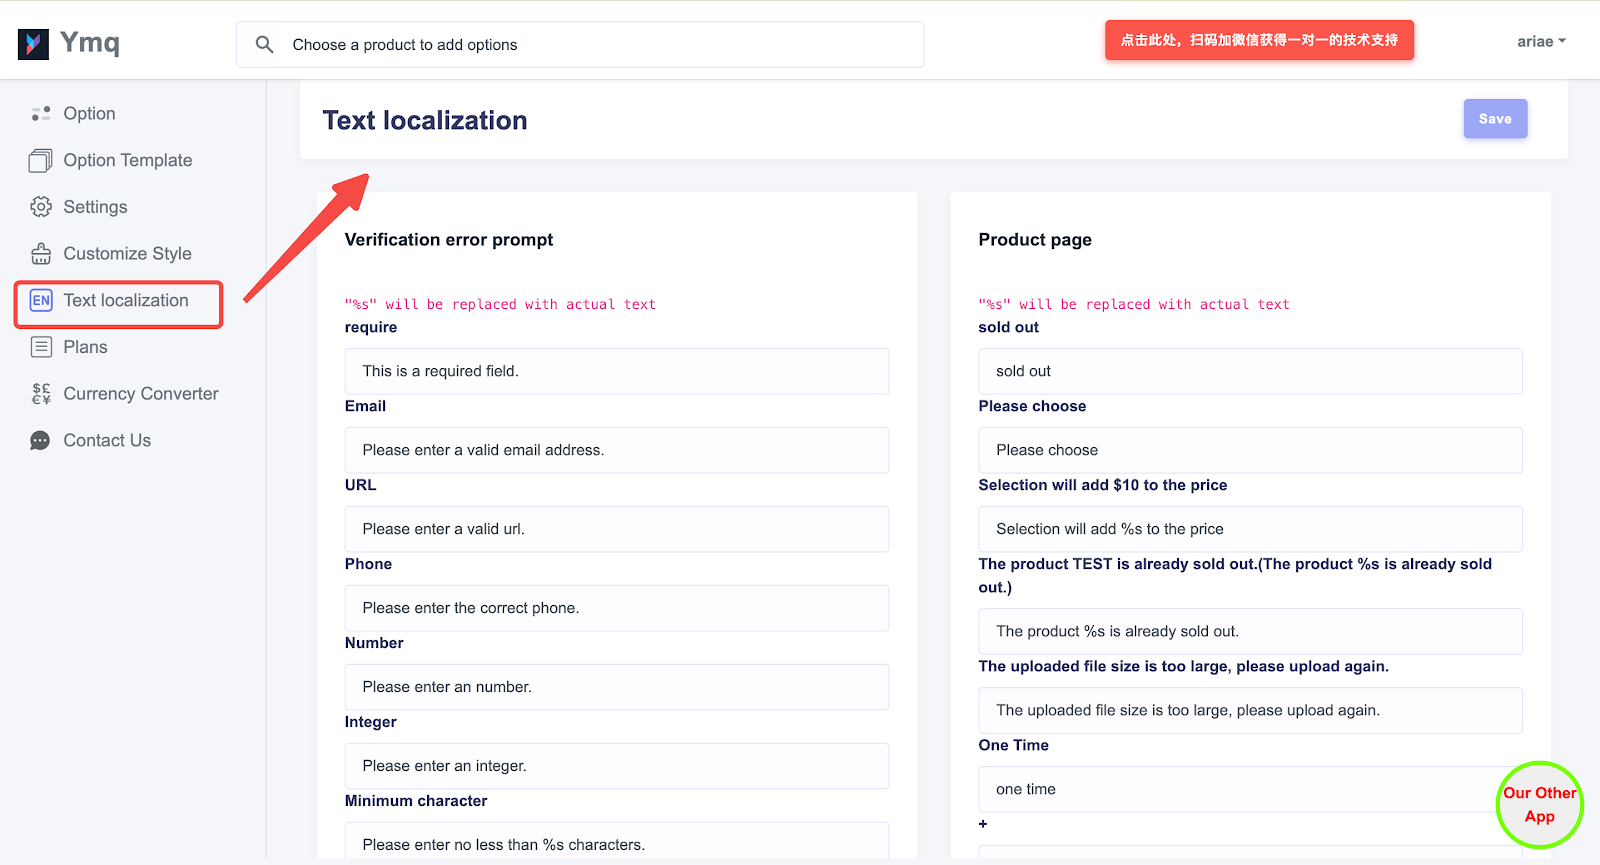Viewport: 1600px width, 865px height.
Task: Click the Currency Converter symbols icon
Action: (x=41, y=394)
